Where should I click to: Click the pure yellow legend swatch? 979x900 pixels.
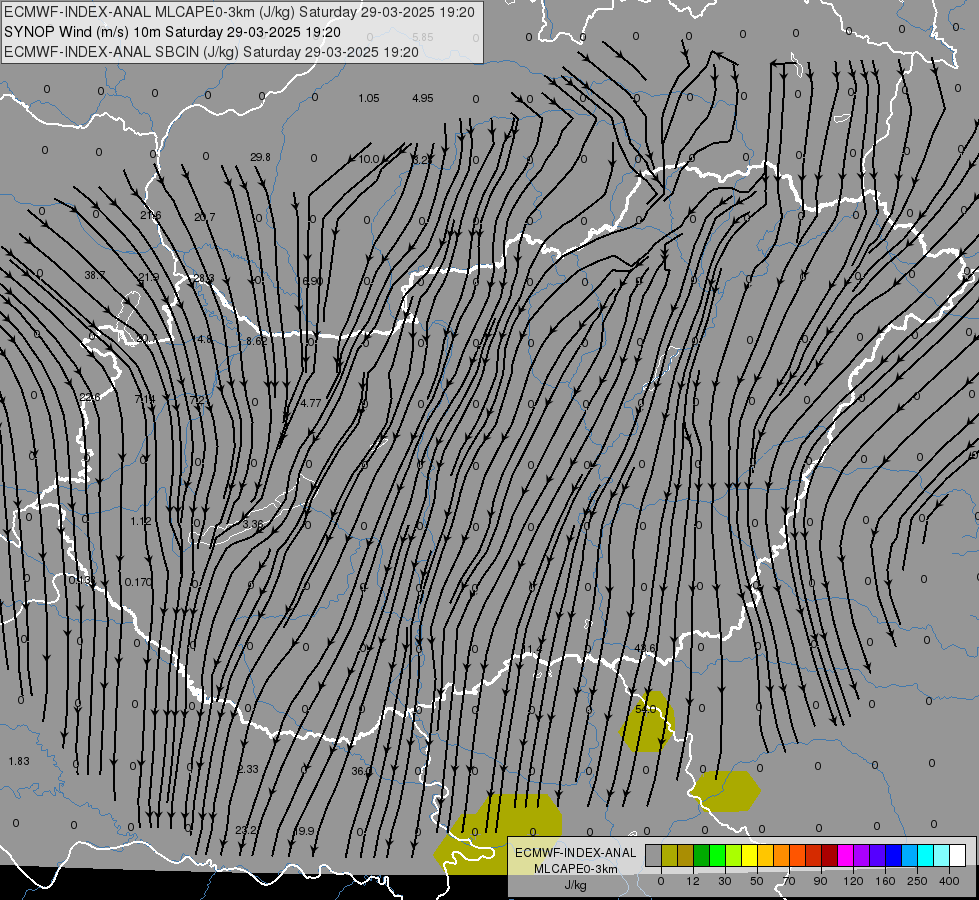coord(750,855)
